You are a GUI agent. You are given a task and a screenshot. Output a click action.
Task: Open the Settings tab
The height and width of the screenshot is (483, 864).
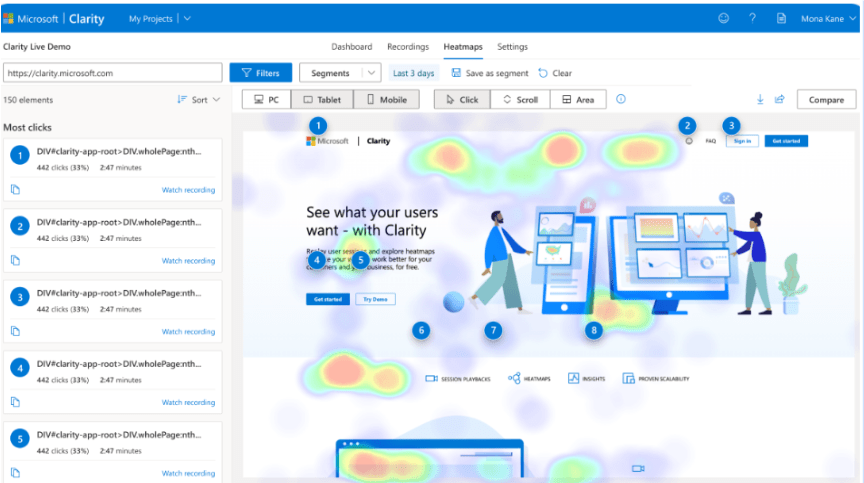[512, 47]
